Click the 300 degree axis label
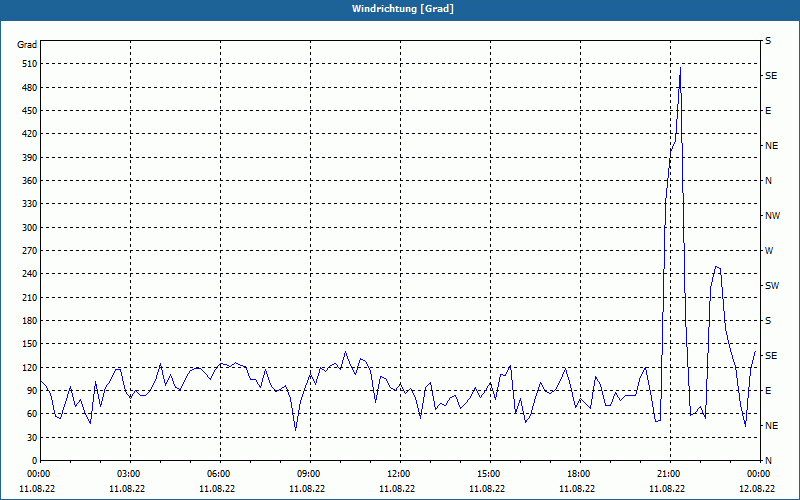Image resolution: width=800 pixels, height=500 pixels. tap(30, 228)
